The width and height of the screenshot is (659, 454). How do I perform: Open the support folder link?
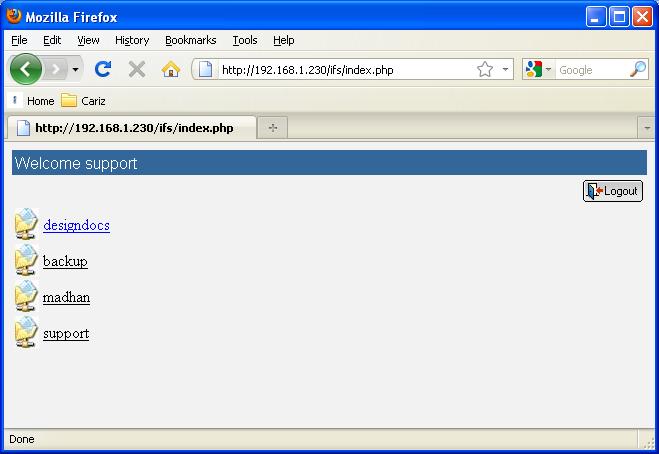tap(66, 334)
